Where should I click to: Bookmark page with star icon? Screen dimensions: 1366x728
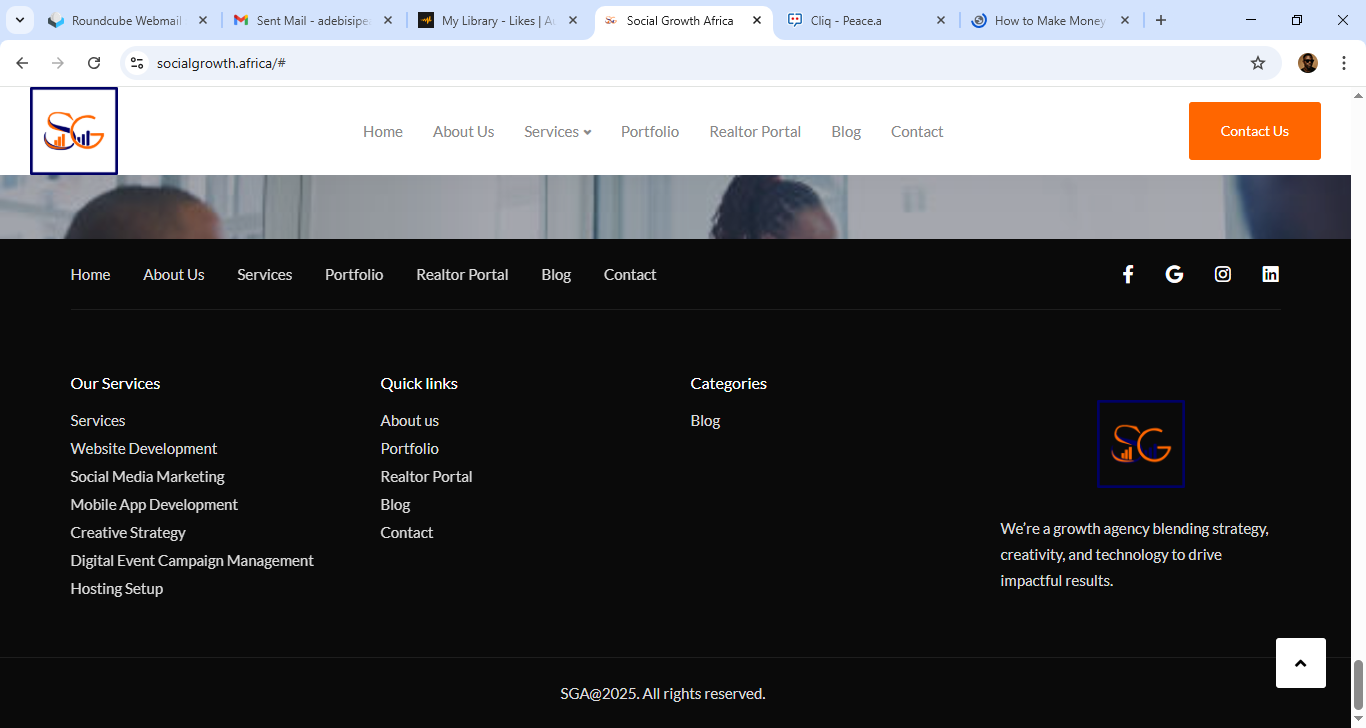pos(1257,63)
